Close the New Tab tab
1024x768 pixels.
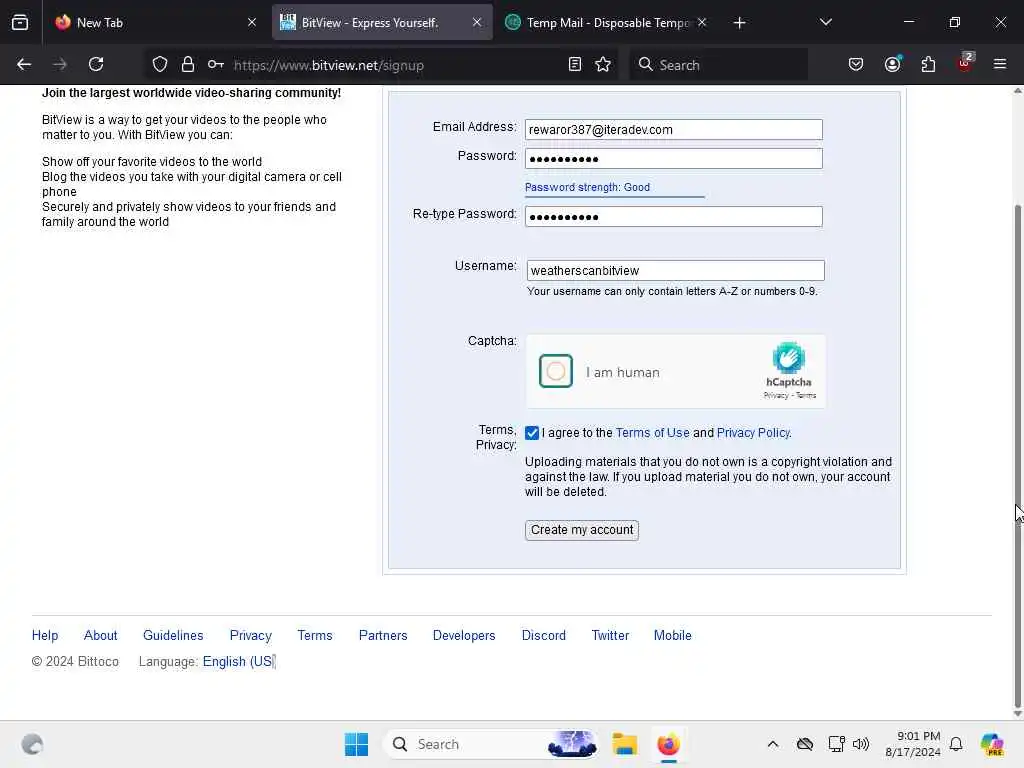(252, 23)
